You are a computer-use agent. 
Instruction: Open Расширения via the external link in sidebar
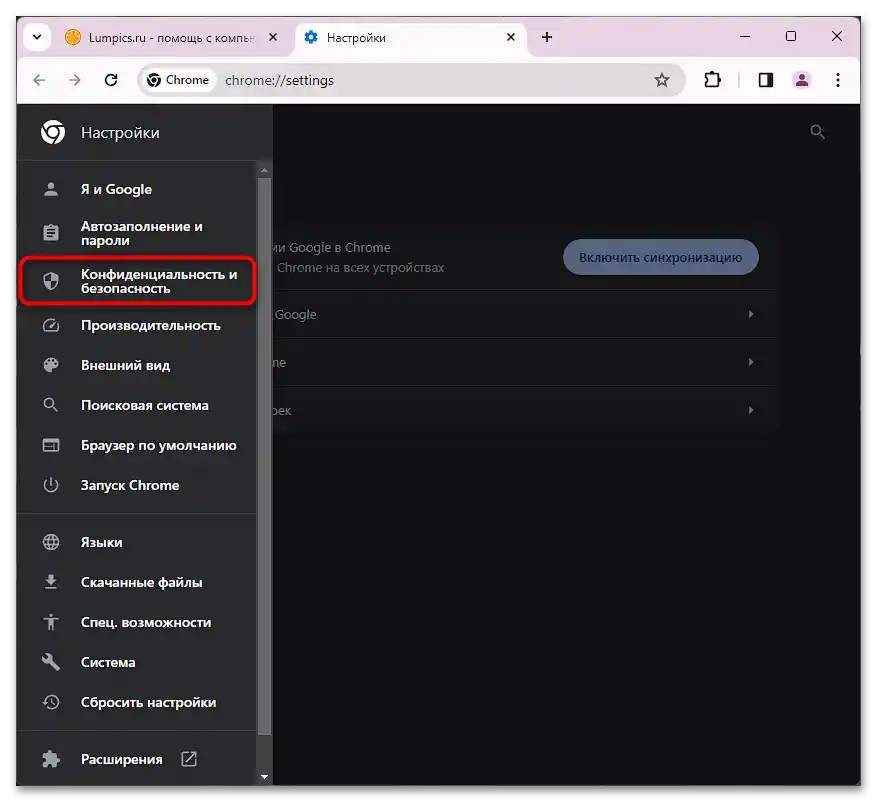click(188, 759)
